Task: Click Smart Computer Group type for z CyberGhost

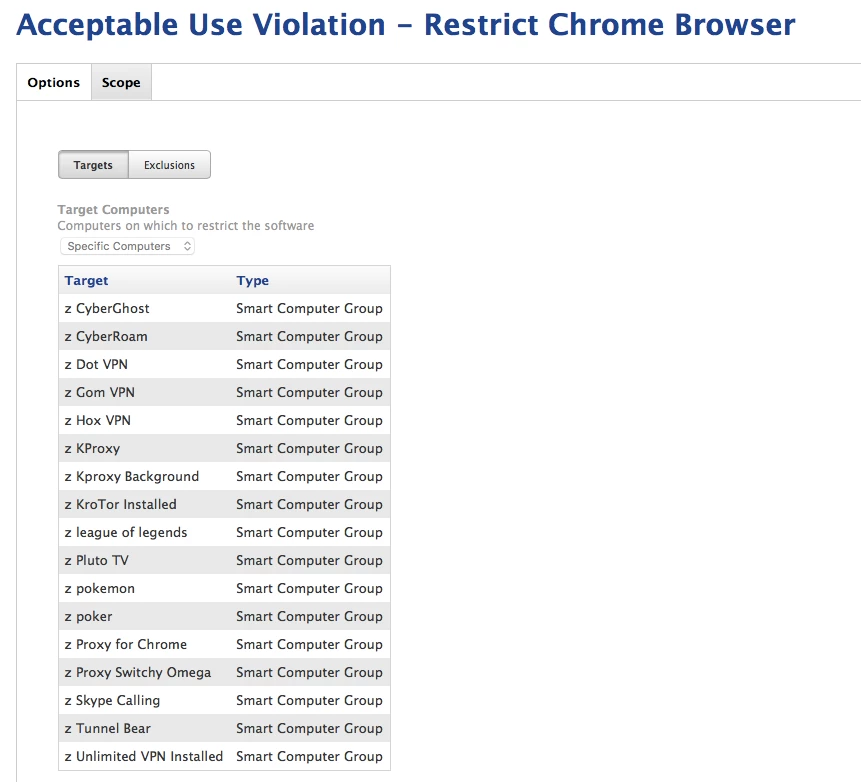Action: (x=309, y=309)
